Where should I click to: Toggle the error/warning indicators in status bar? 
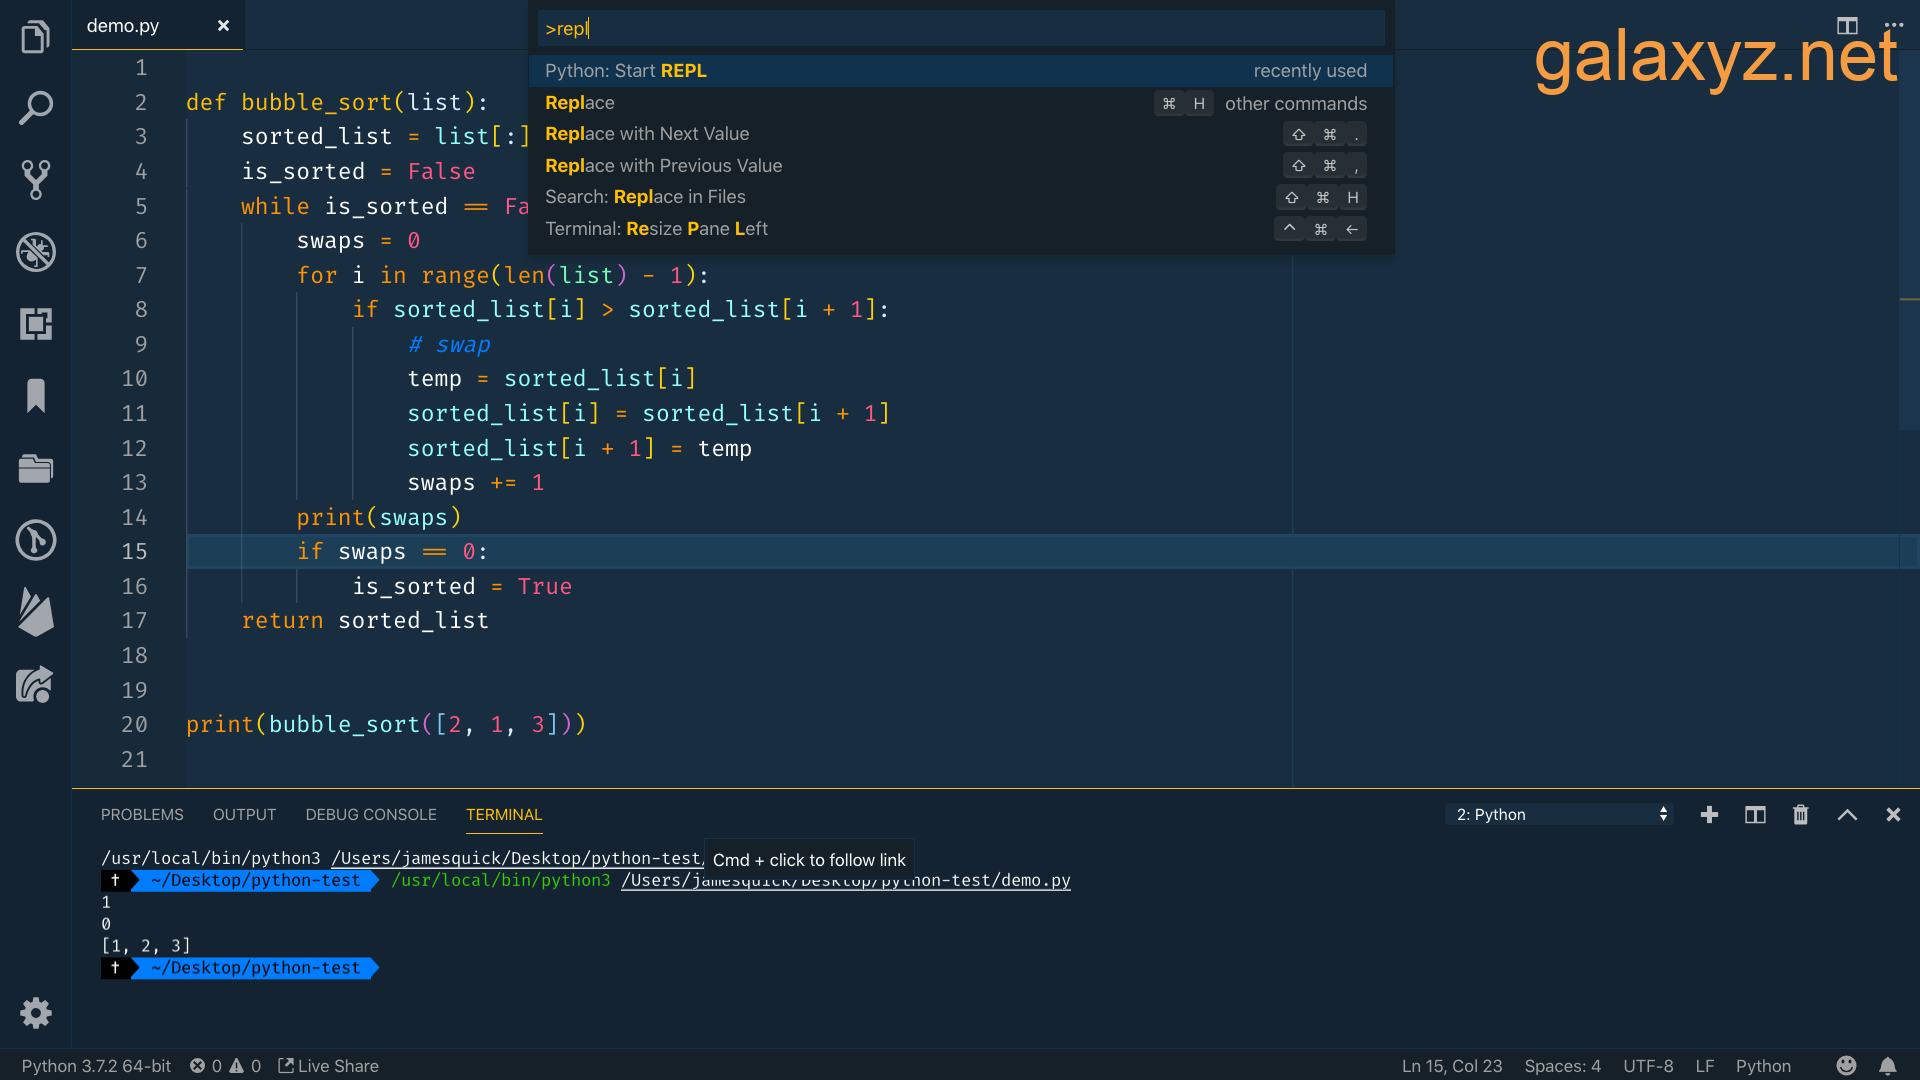pyautogui.click(x=231, y=1065)
